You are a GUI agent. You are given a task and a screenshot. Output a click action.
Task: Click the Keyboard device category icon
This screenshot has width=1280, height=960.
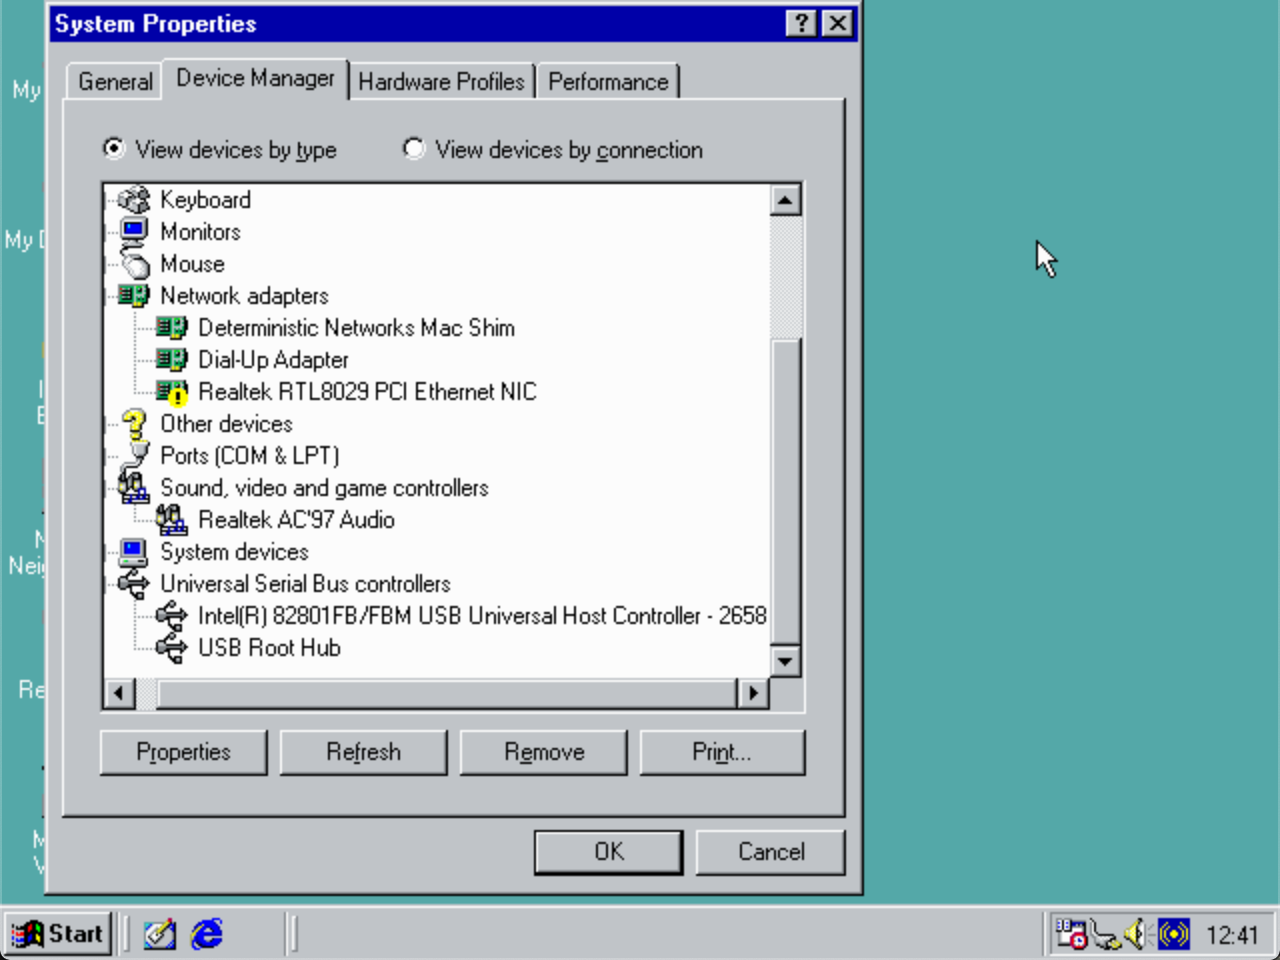coord(134,200)
